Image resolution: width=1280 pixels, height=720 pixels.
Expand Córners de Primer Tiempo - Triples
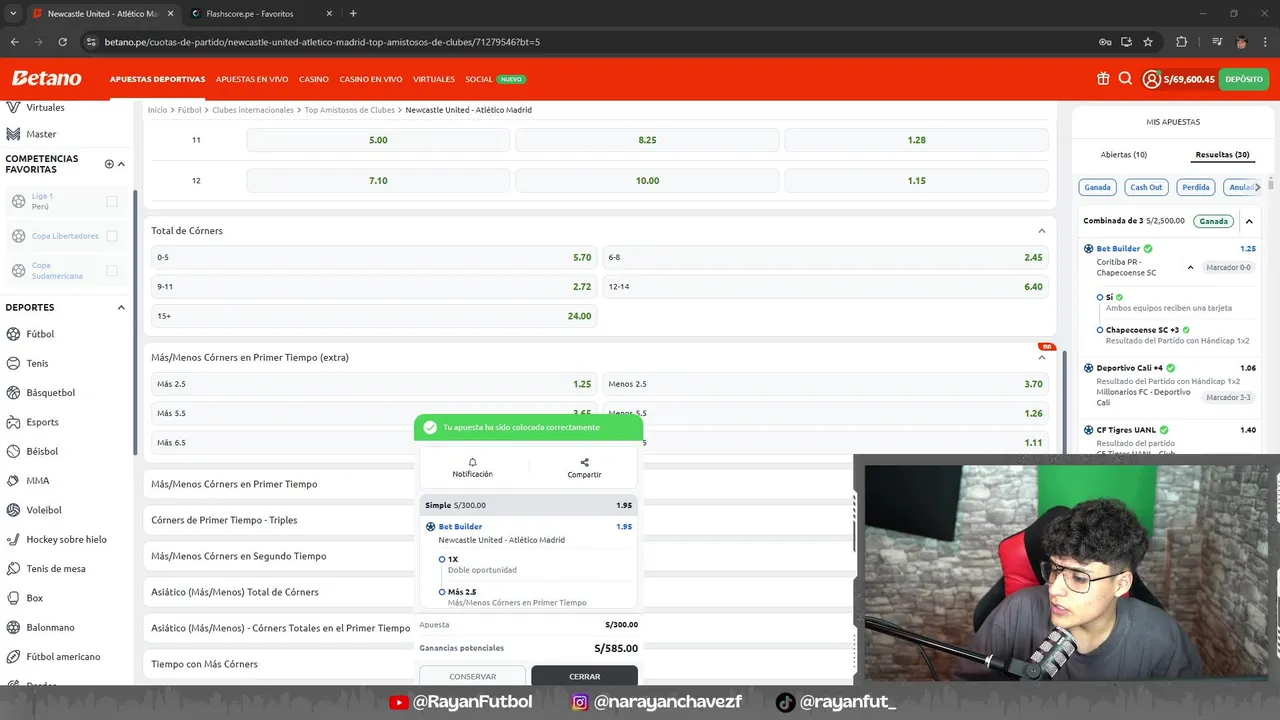click(x=224, y=520)
